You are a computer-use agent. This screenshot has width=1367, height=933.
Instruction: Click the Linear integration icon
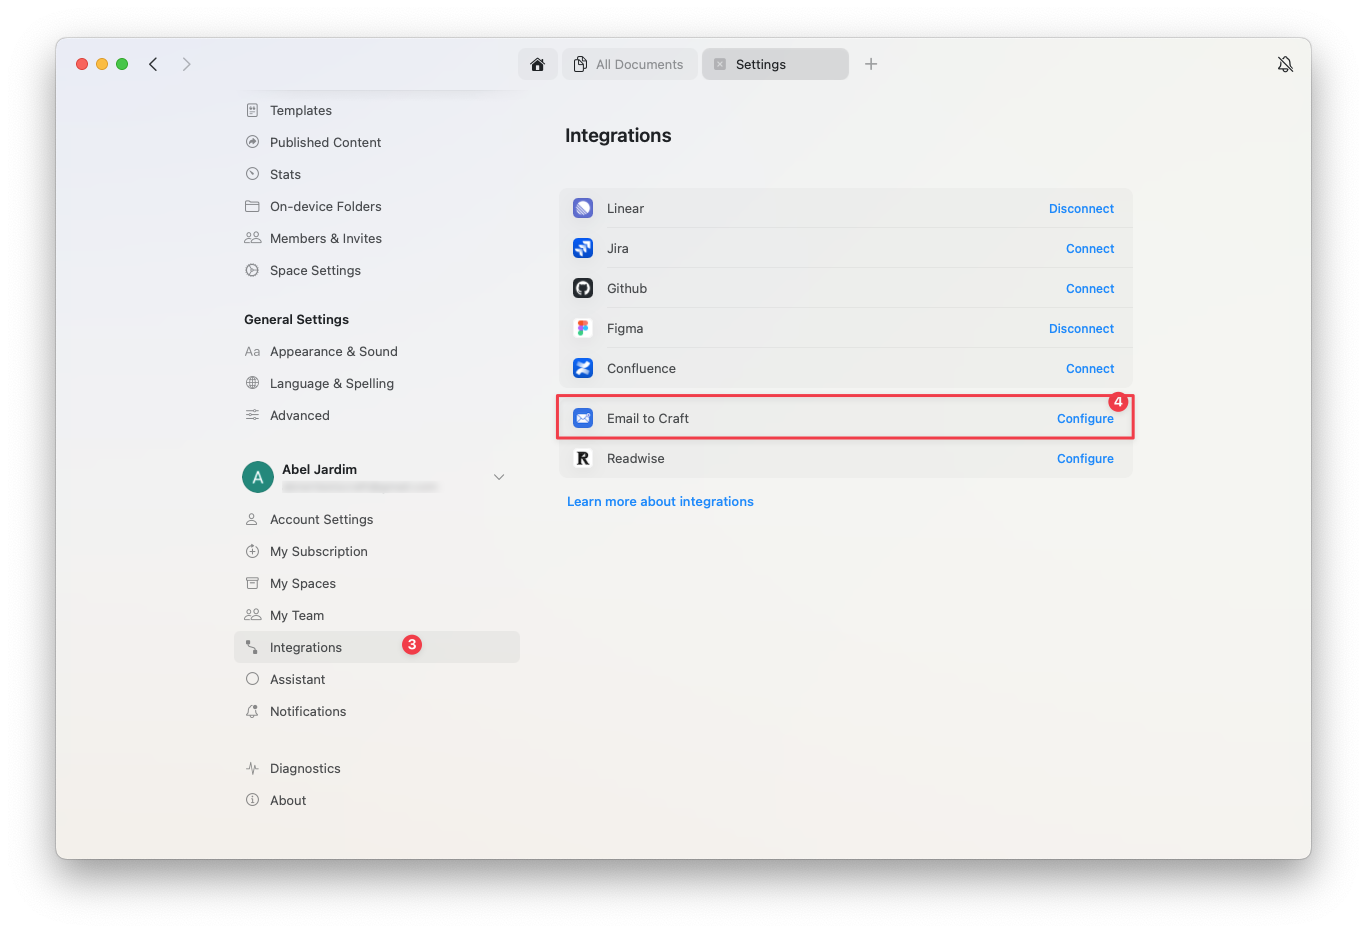[x=583, y=208]
